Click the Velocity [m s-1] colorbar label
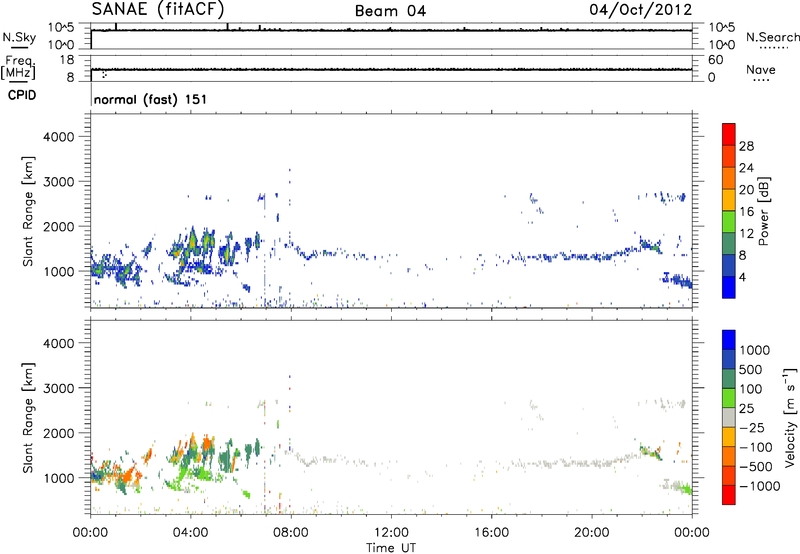800x554 pixels. pyautogui.click(x=790, y=418)
